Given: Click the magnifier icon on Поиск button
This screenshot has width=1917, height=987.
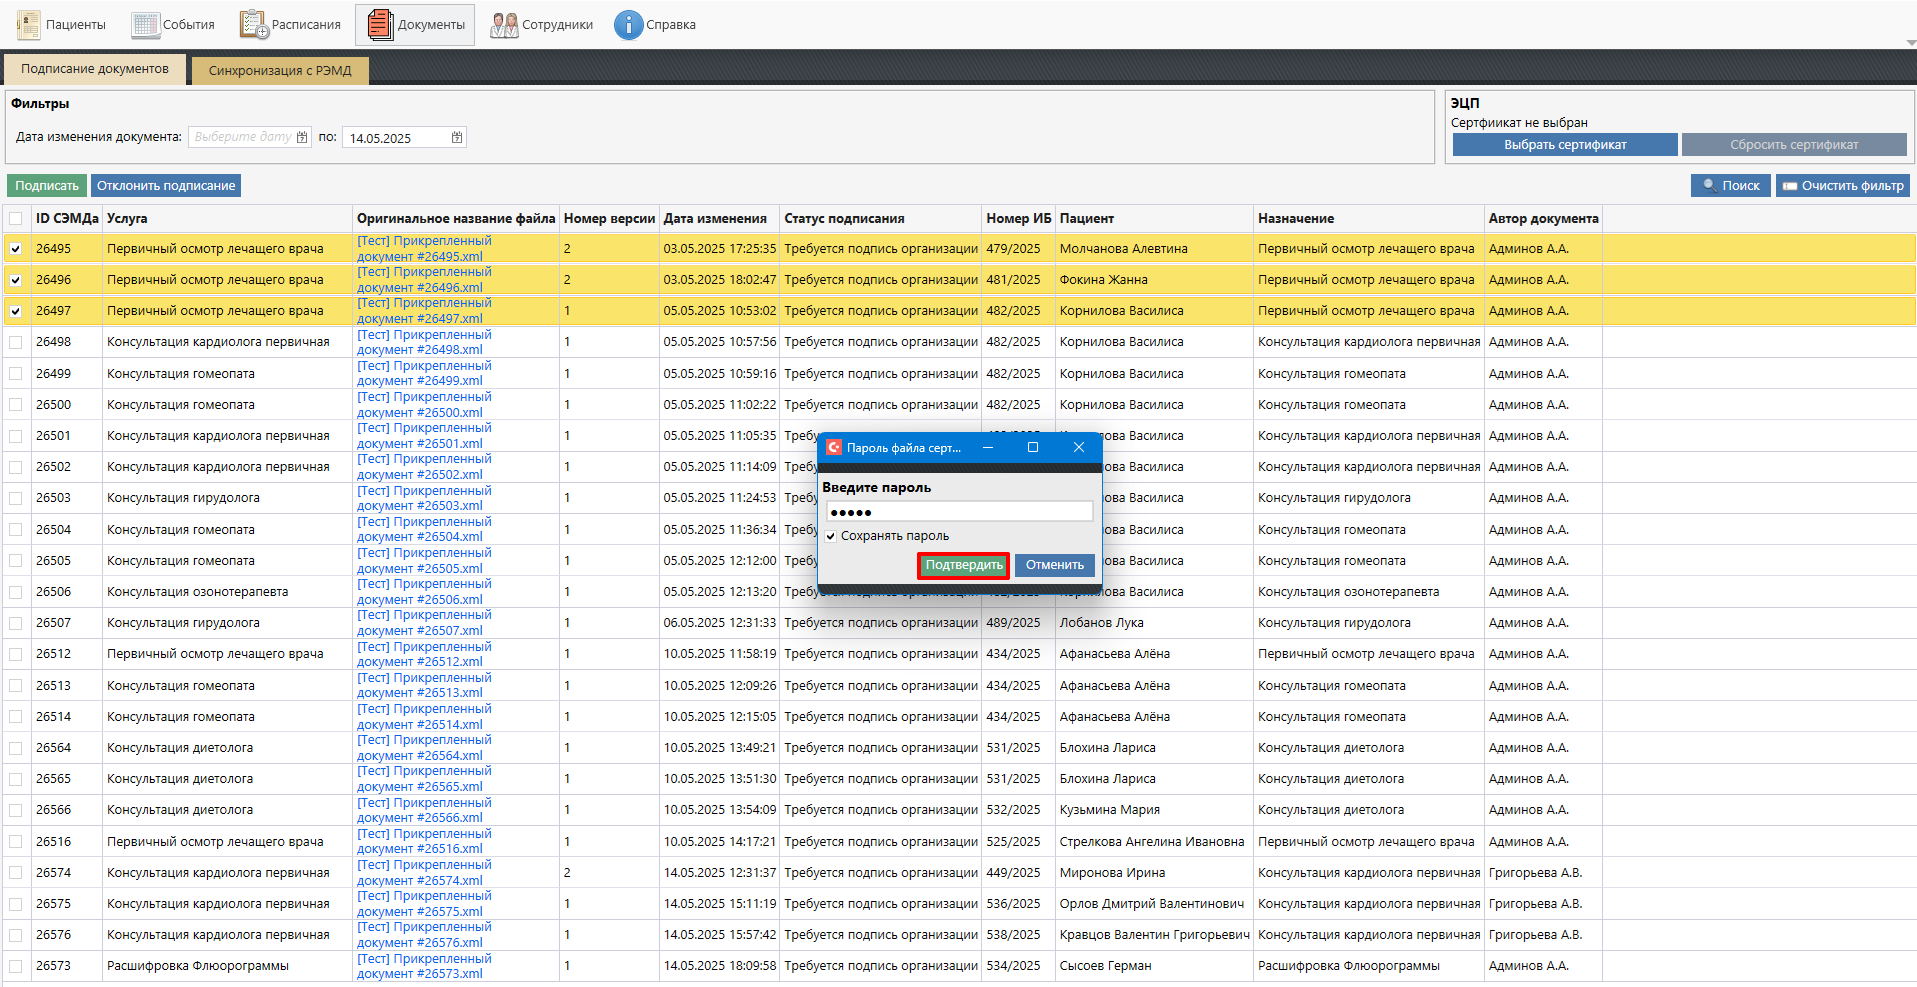Looking at the screenshot, I should point(1709,186).
